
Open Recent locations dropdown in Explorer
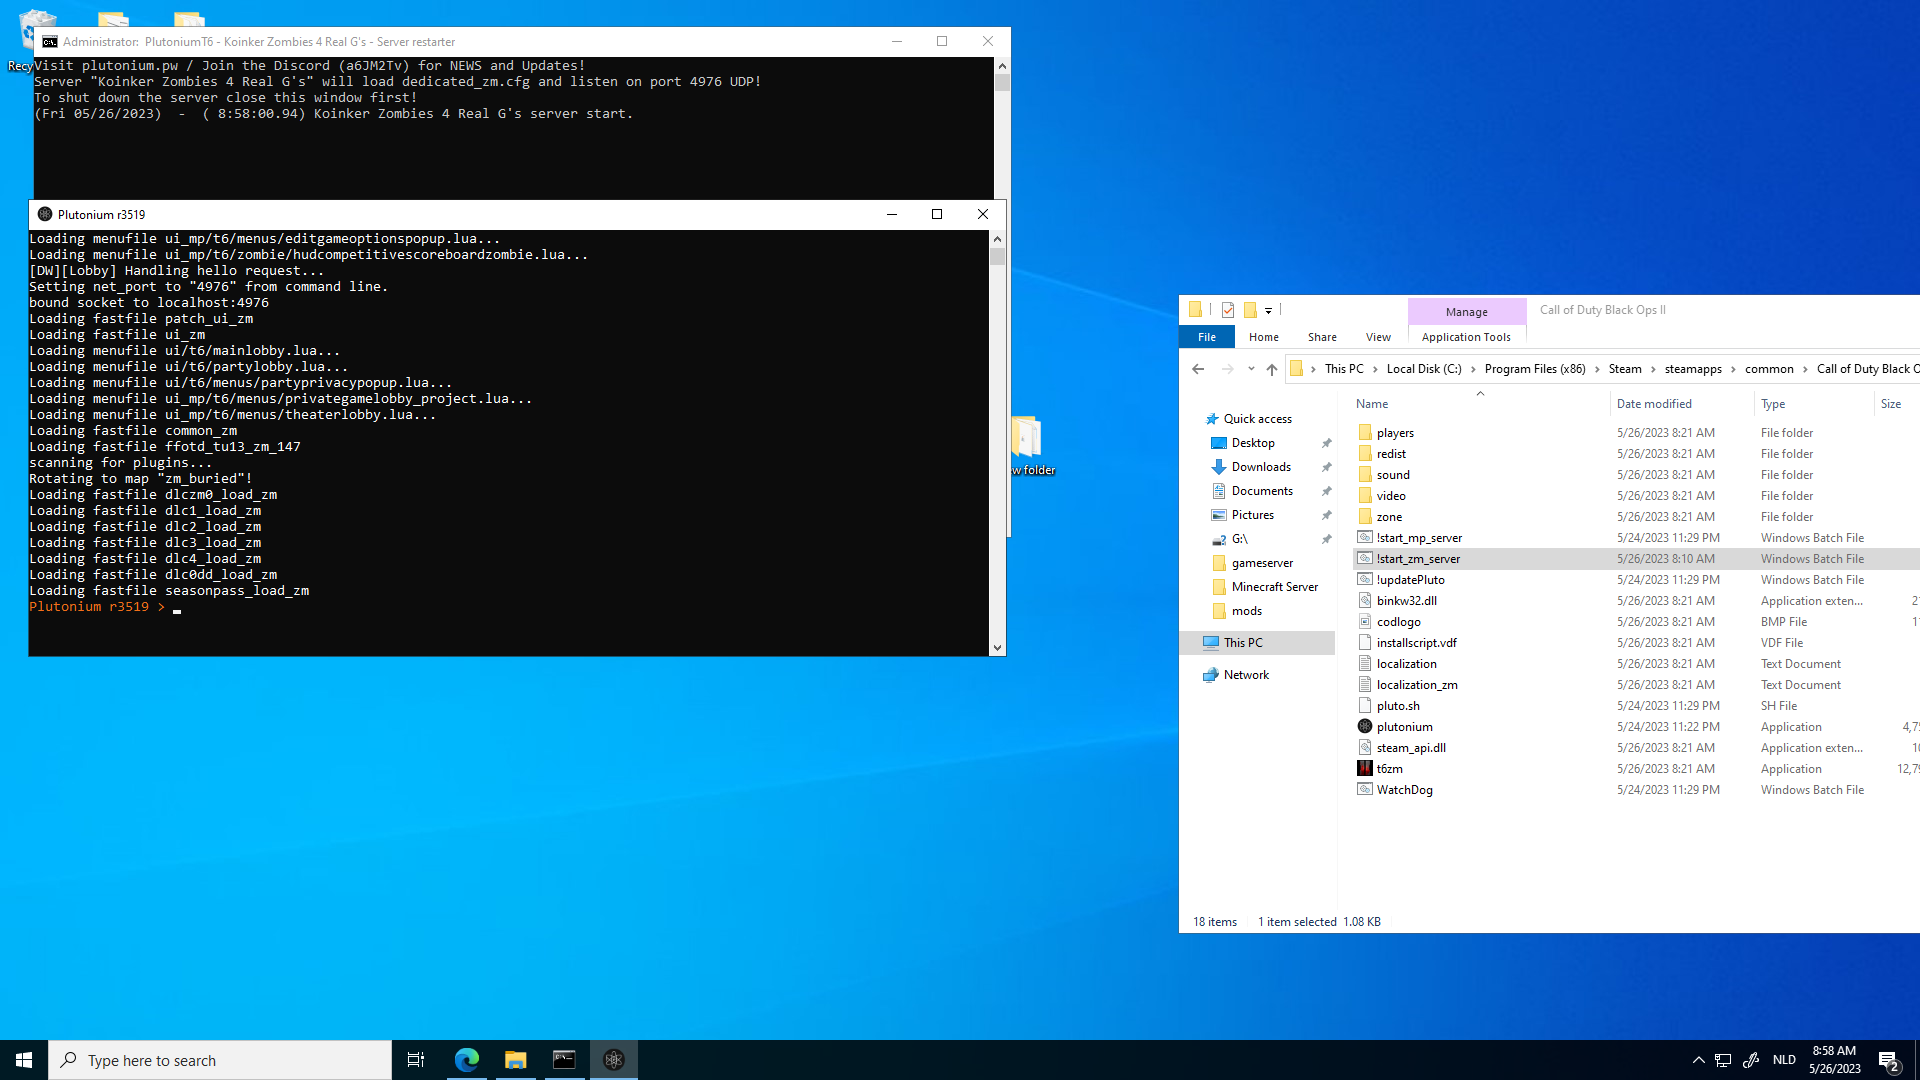point(1250,369)
